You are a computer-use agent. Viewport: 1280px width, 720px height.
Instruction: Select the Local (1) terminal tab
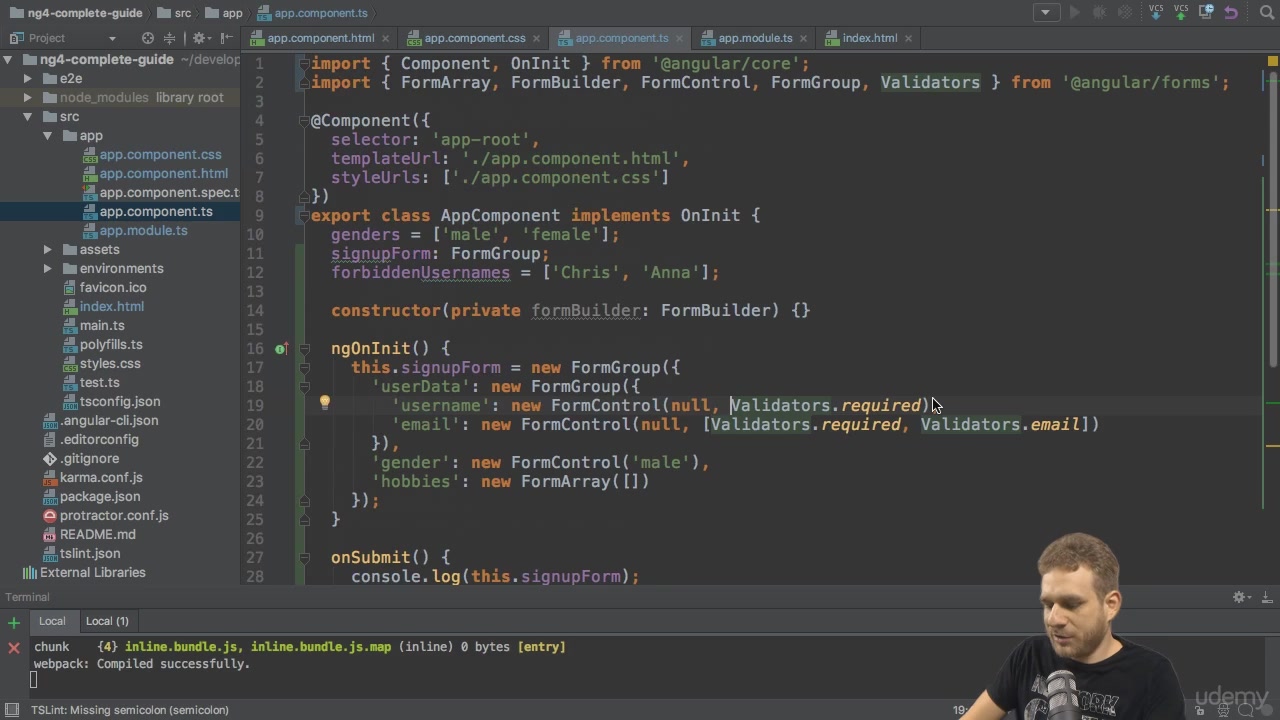tap(107, 621)
